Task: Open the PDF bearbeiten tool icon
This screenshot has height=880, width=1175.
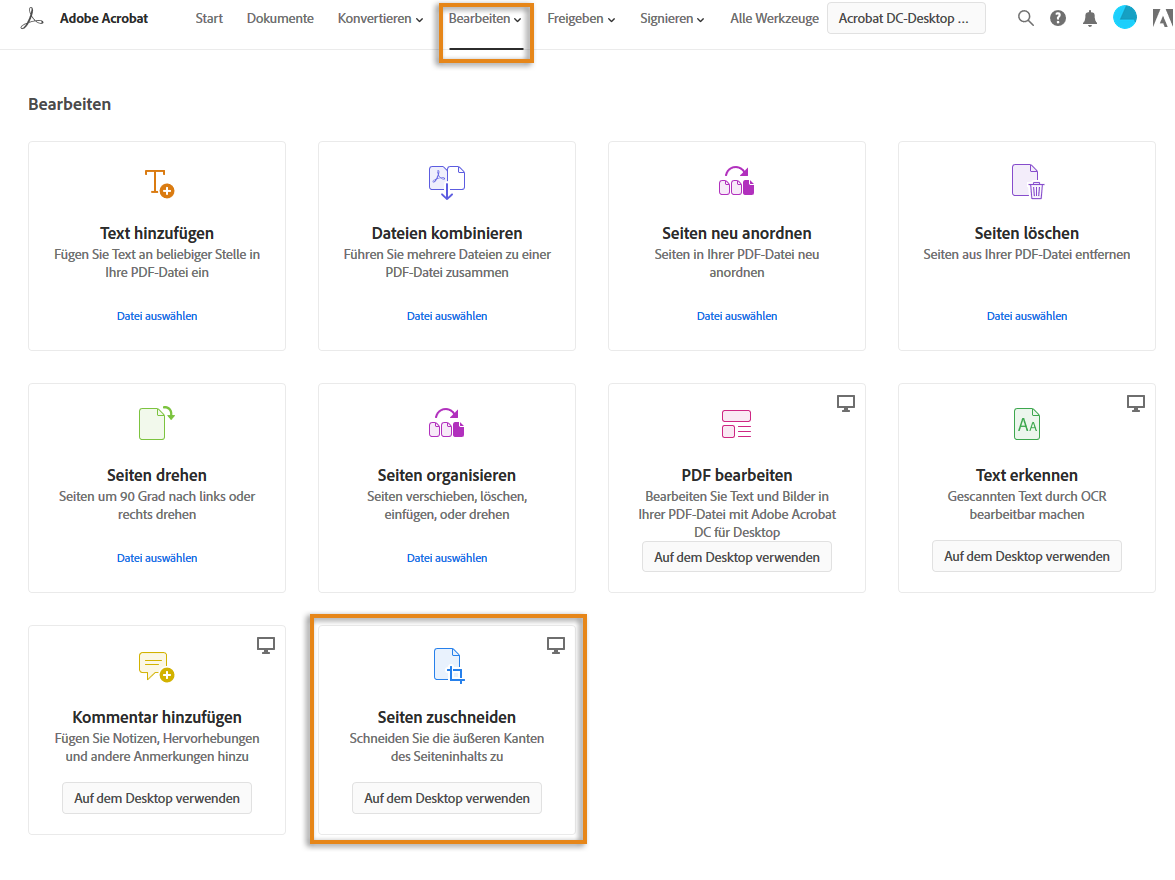Action: click(x=736, y=424)
